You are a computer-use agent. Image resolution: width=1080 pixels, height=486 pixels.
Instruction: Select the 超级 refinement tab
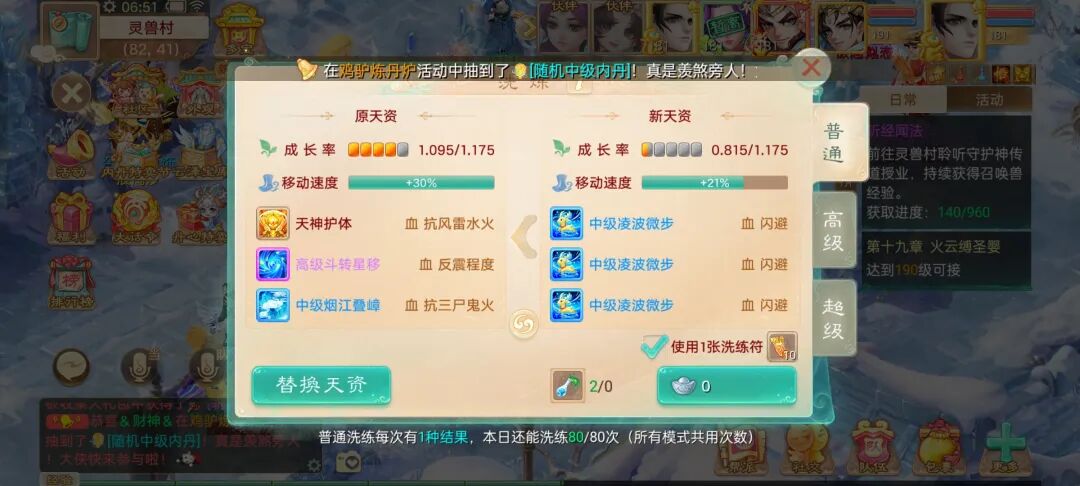tap(833, 319)
